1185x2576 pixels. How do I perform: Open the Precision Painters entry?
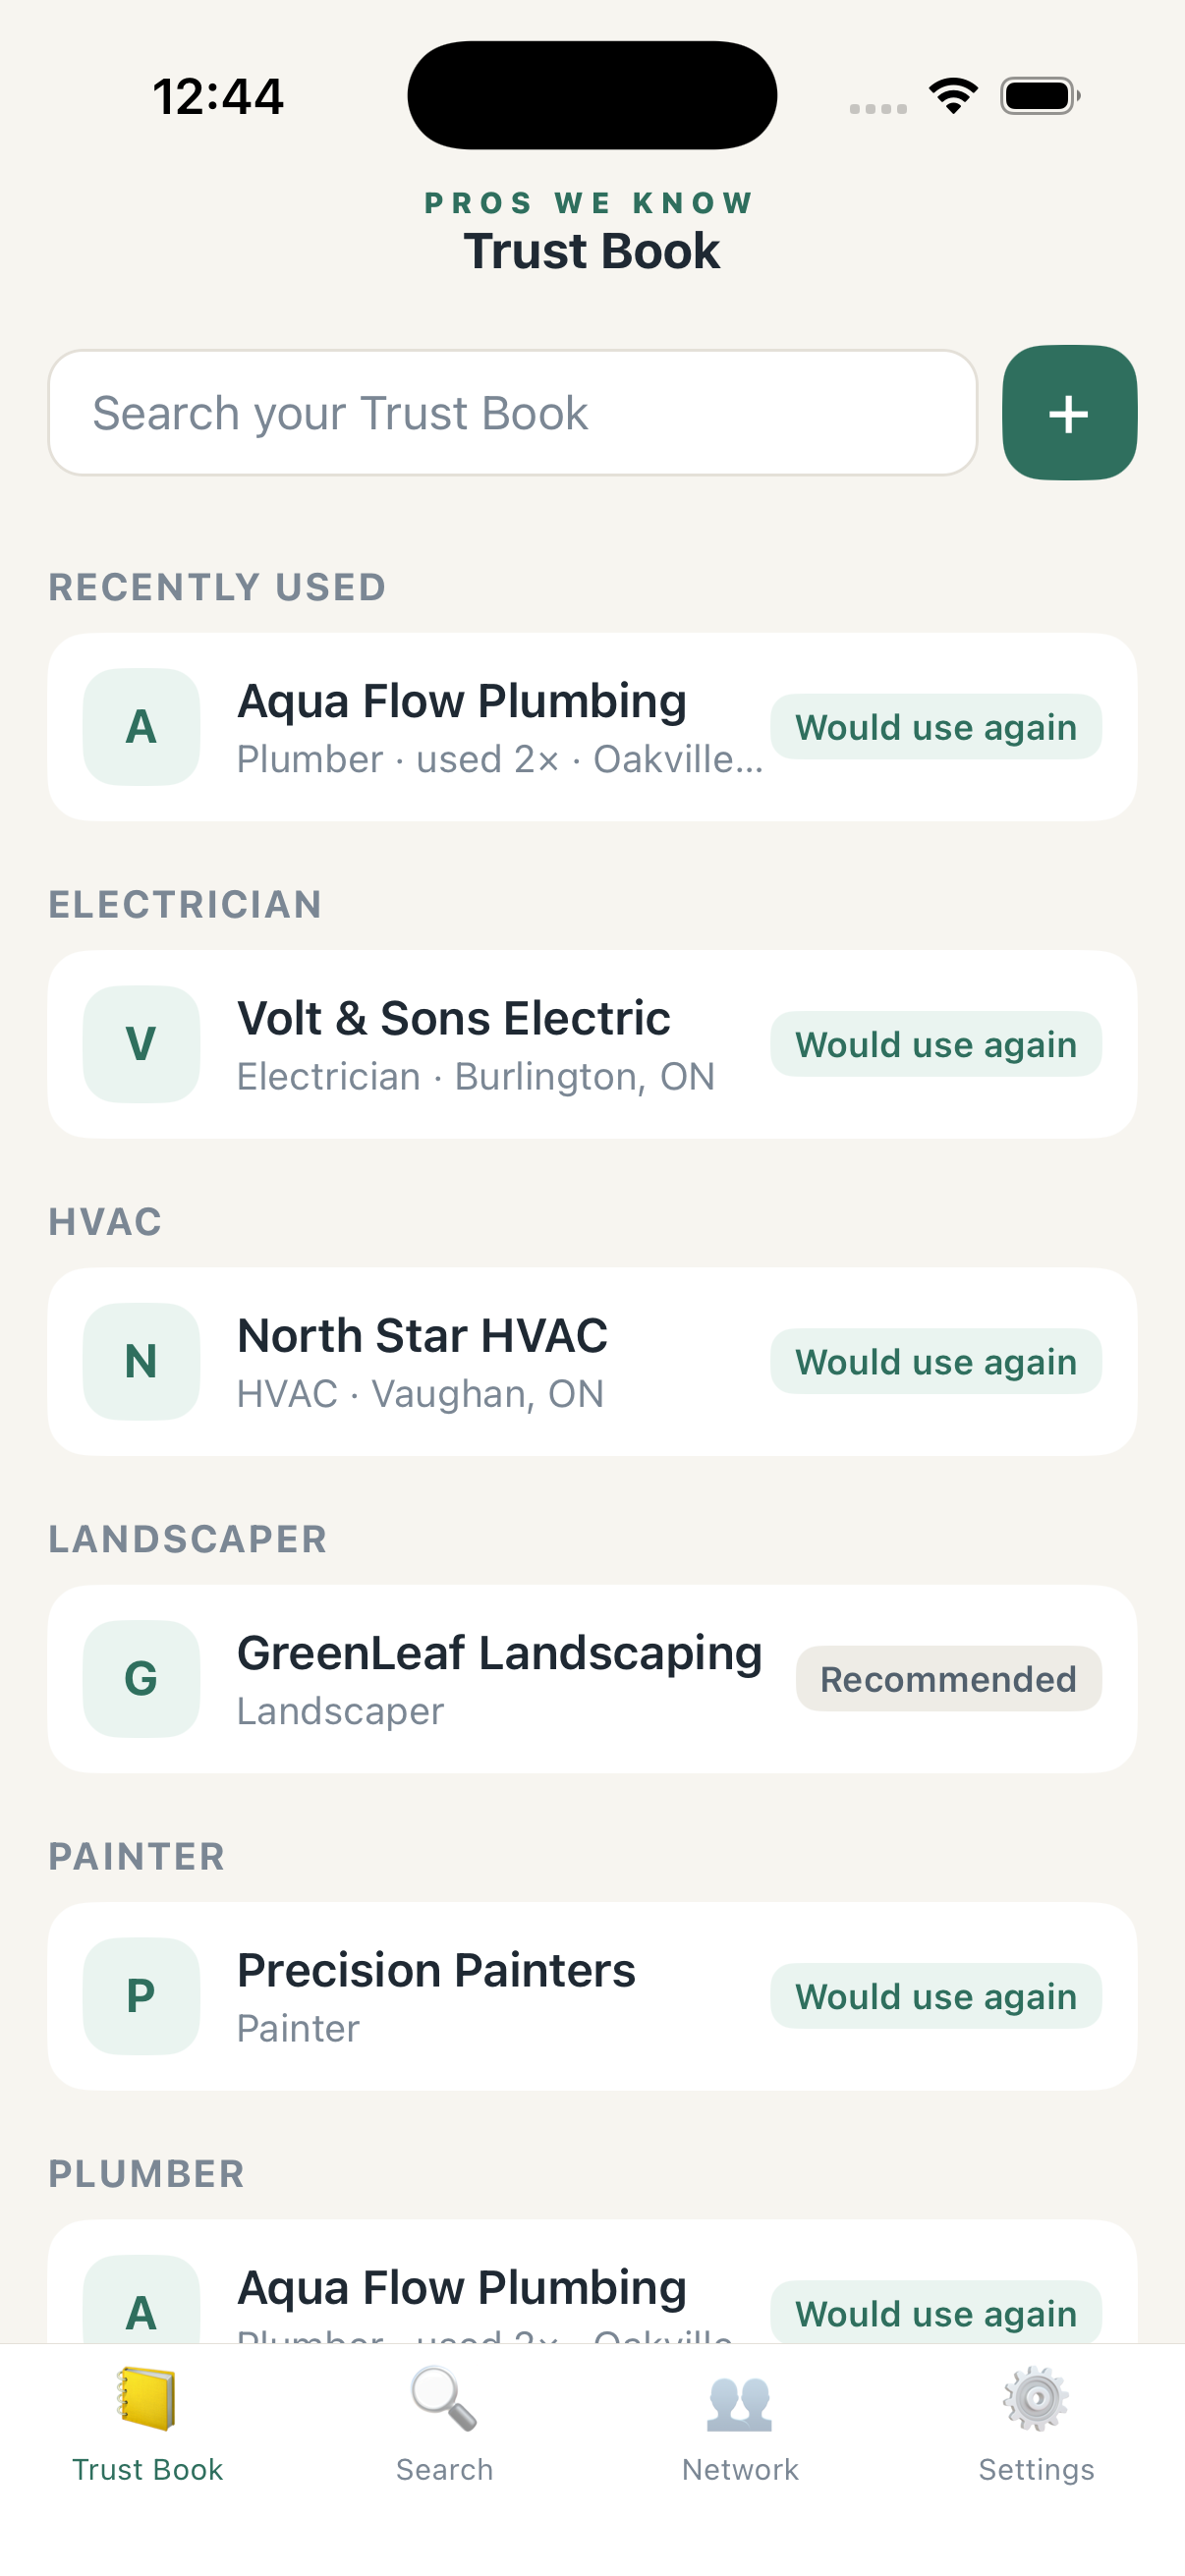tap(592, 1996)
